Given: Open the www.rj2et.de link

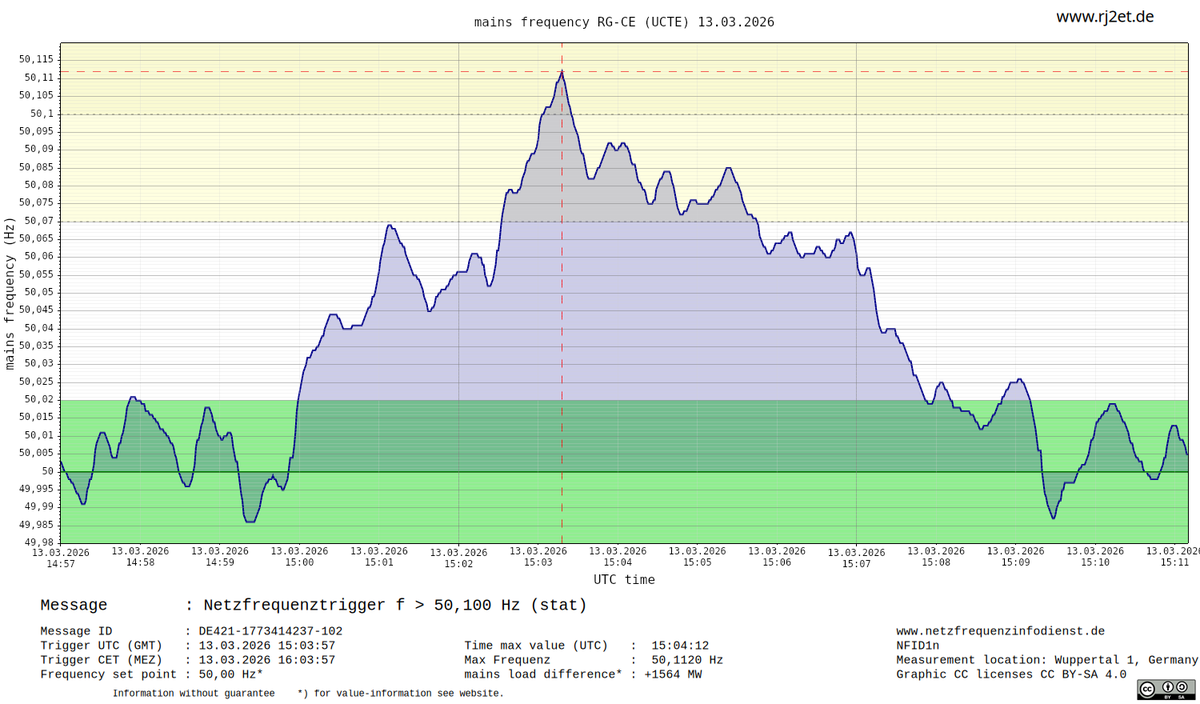Looking at the screenshot, I should (x=1105, y=17).
